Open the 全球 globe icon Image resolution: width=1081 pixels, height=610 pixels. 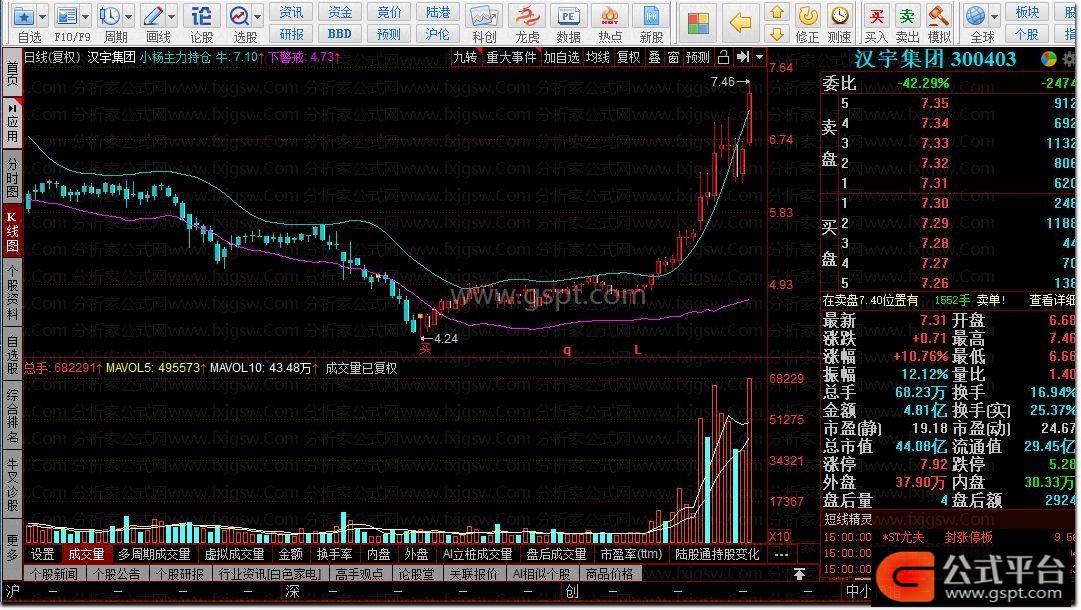(975, 16)
